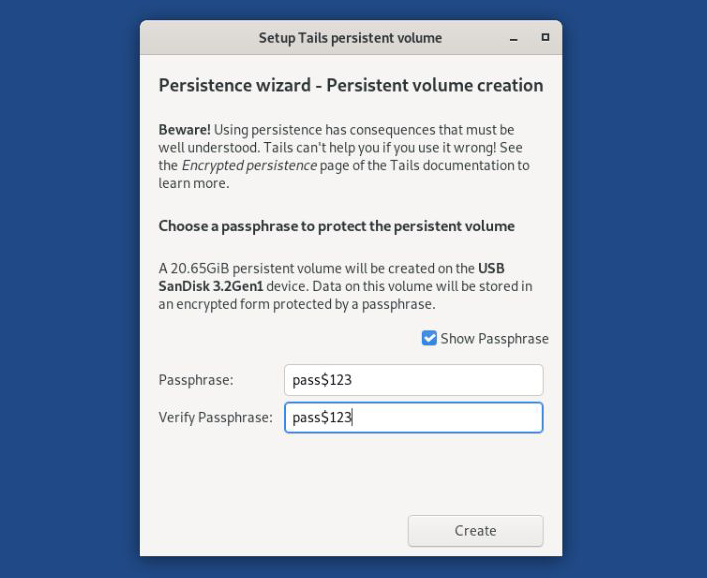The width and height of the screenshot is (707, 578).
Task: Click the title bar text 'Setup Tails persistent volume'
Action: click(x=350, y=38)
